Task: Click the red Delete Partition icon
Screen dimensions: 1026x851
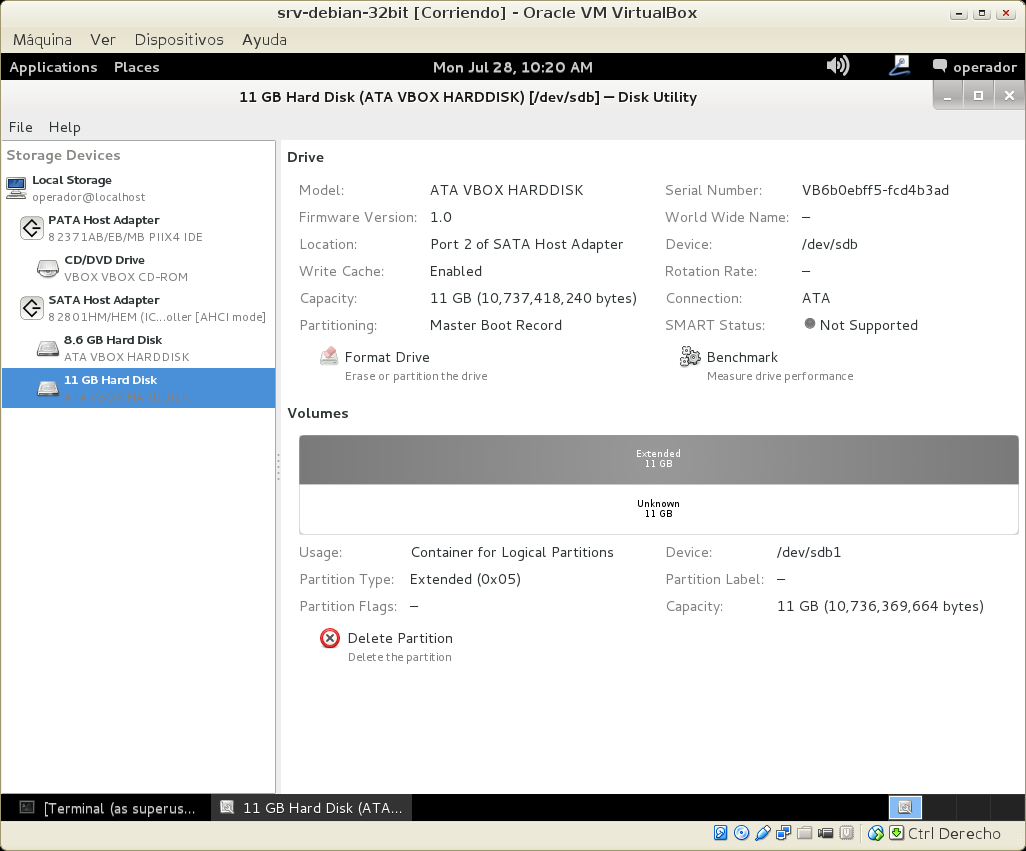Action: pos(330,638)
